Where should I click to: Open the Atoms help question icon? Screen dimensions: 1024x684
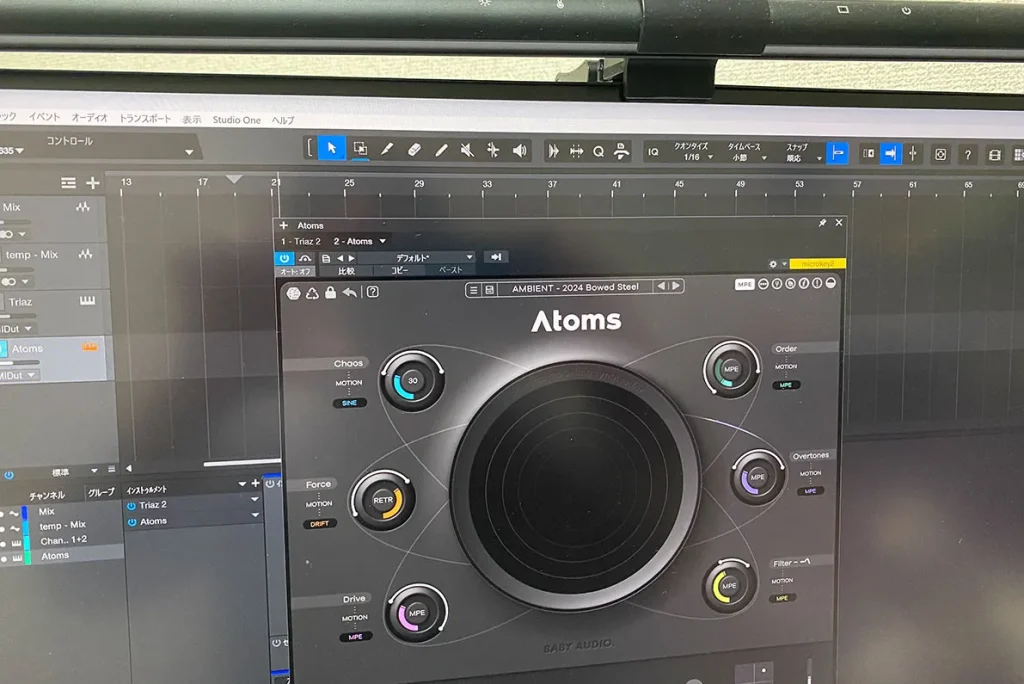pyautogui.click(x=372, y=292)
